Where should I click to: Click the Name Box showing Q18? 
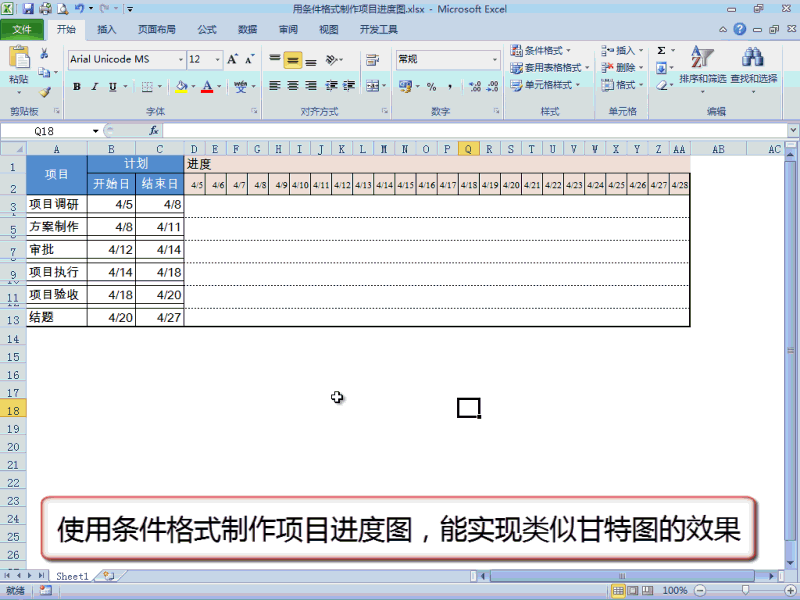tap(45, 130)
